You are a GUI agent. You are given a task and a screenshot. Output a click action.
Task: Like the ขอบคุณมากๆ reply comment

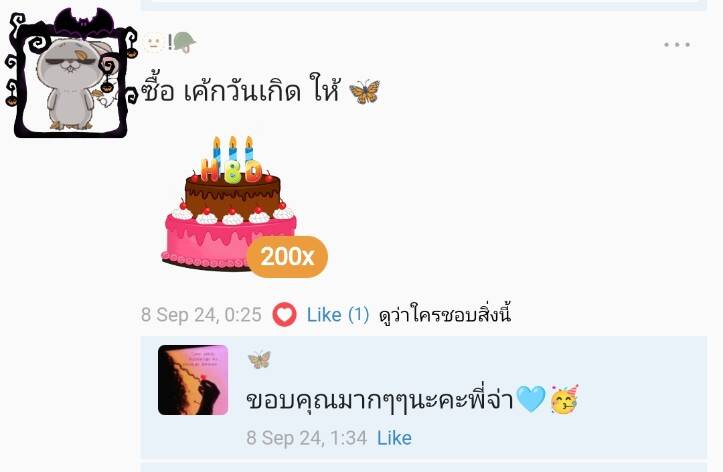tap(394, 438)
